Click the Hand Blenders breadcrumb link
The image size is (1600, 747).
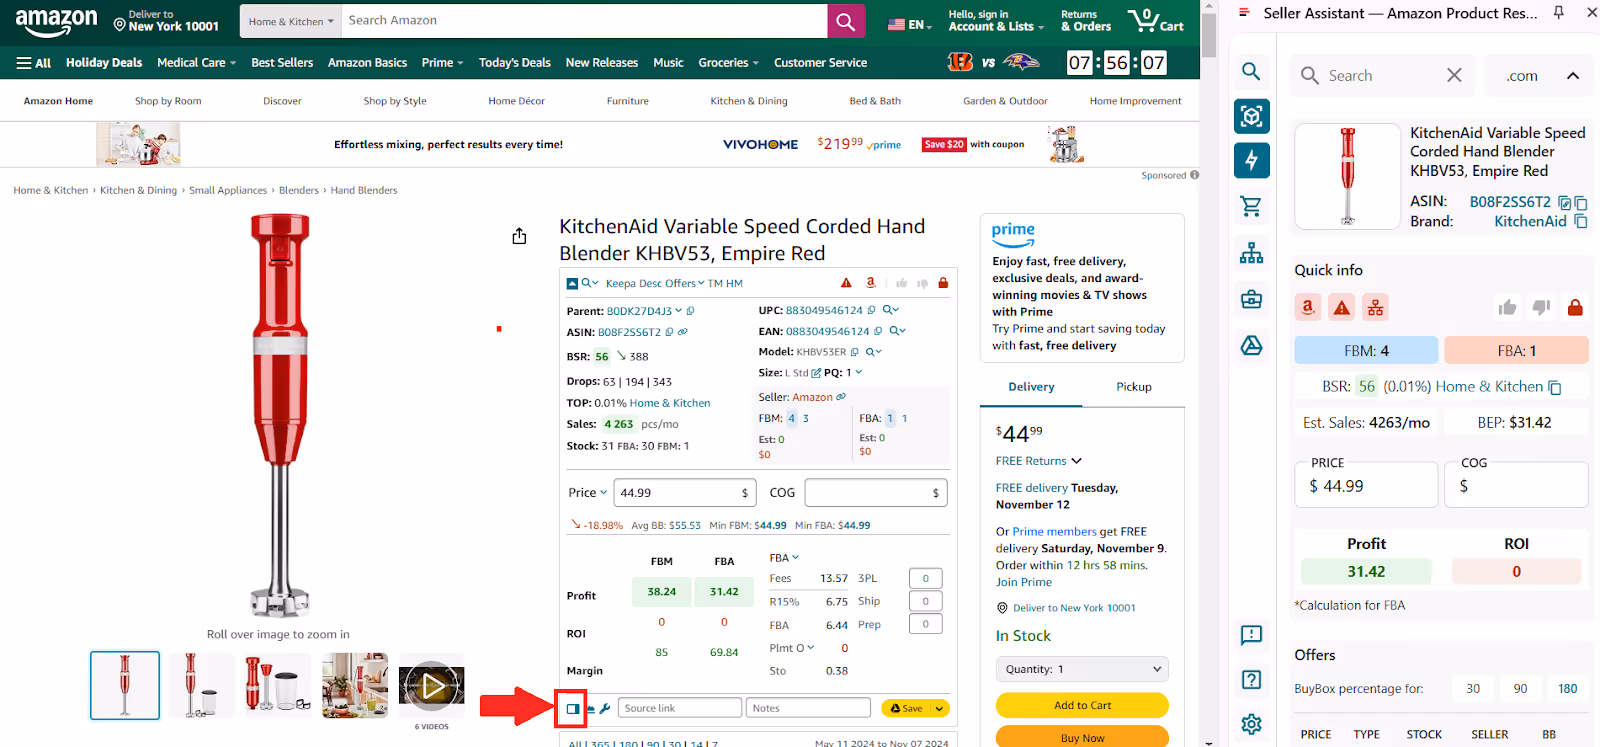click(x=364, y=190)
